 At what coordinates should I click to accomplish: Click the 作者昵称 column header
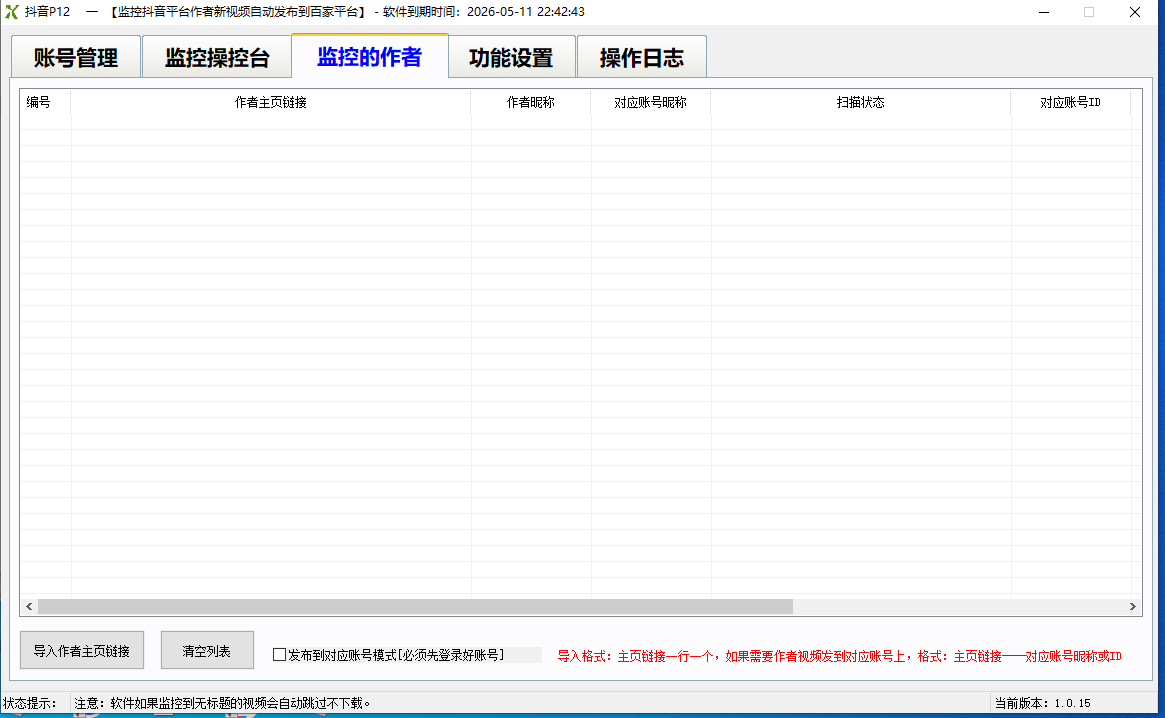[530, 103]
